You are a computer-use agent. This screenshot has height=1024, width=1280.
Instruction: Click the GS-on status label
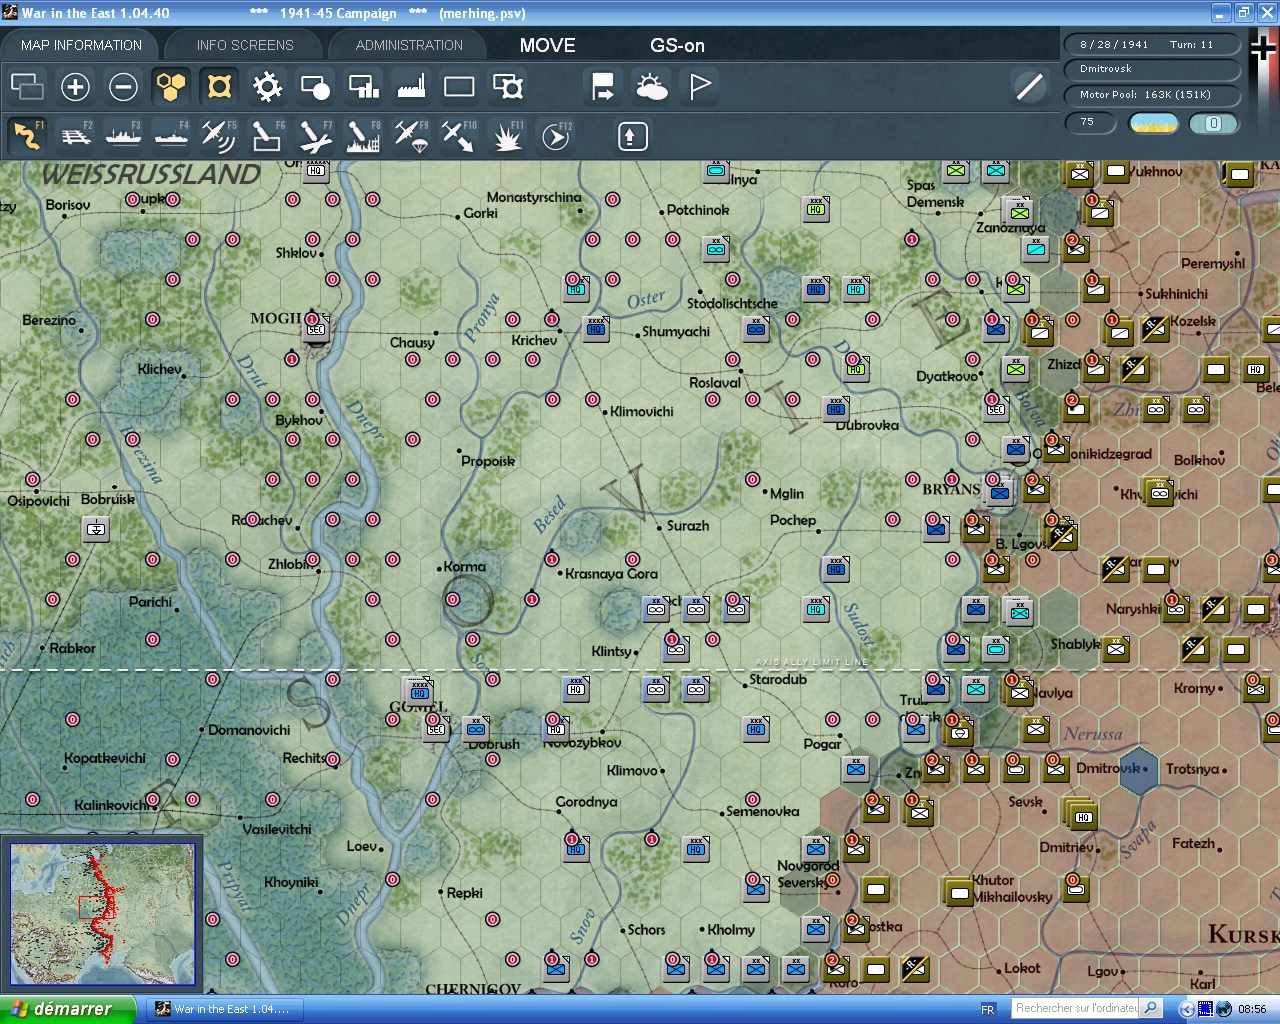(x=677, y=45)
